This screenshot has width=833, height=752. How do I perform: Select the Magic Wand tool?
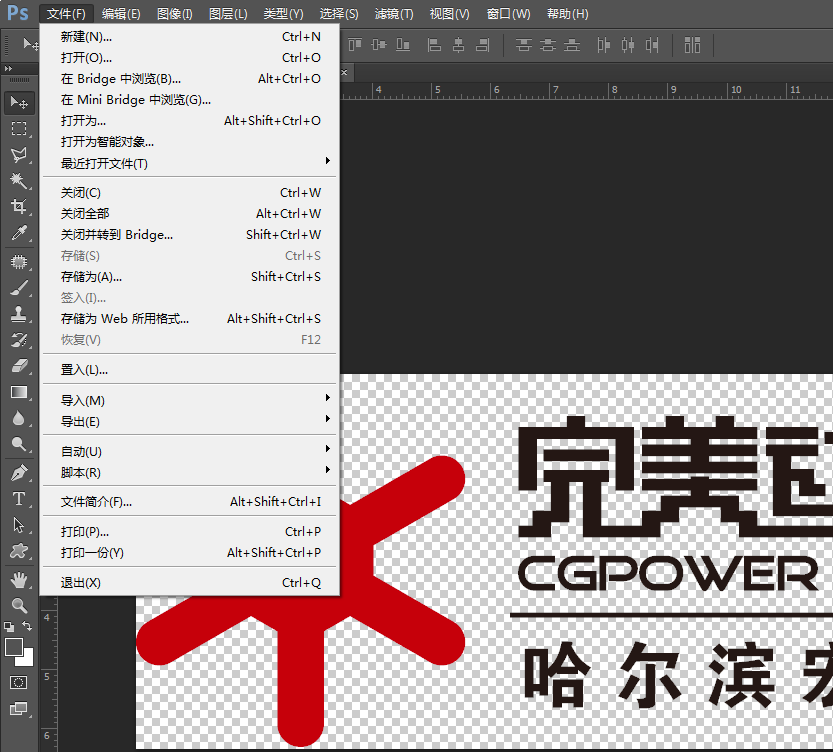pyautogui.click(x=18, y=181)
